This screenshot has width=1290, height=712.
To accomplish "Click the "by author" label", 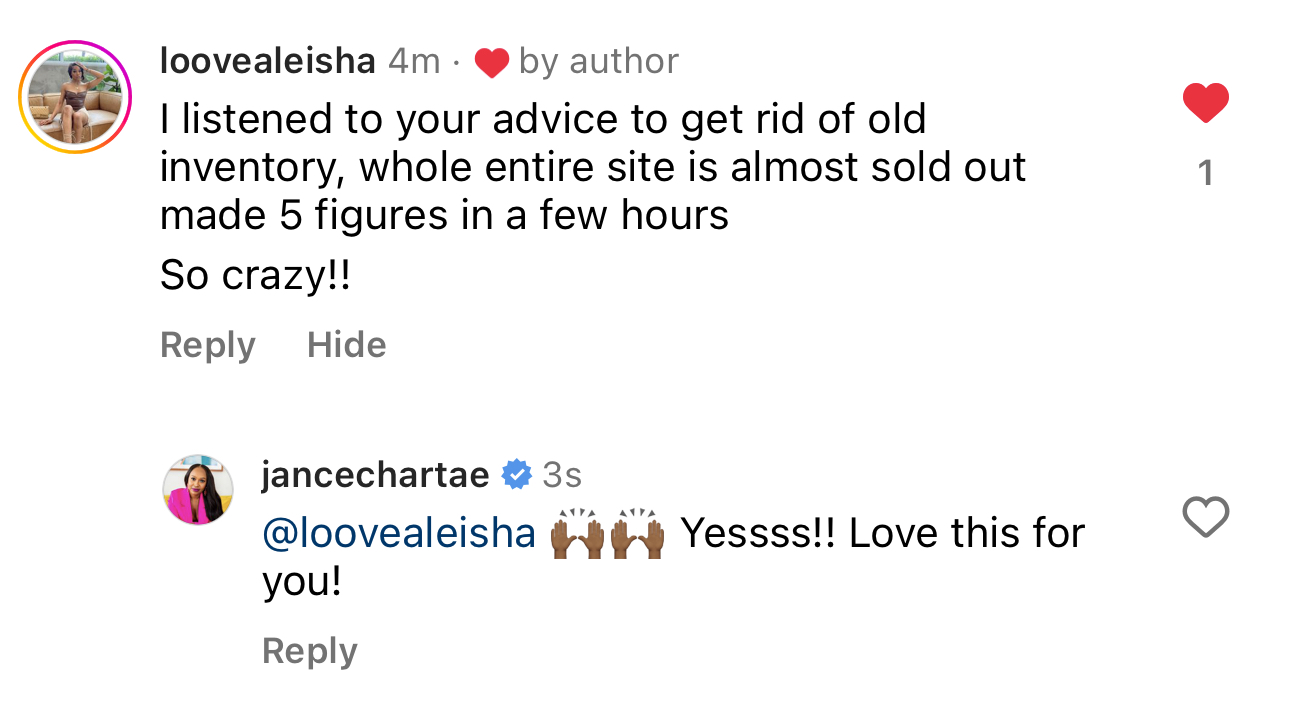I will tap(599, 62).
